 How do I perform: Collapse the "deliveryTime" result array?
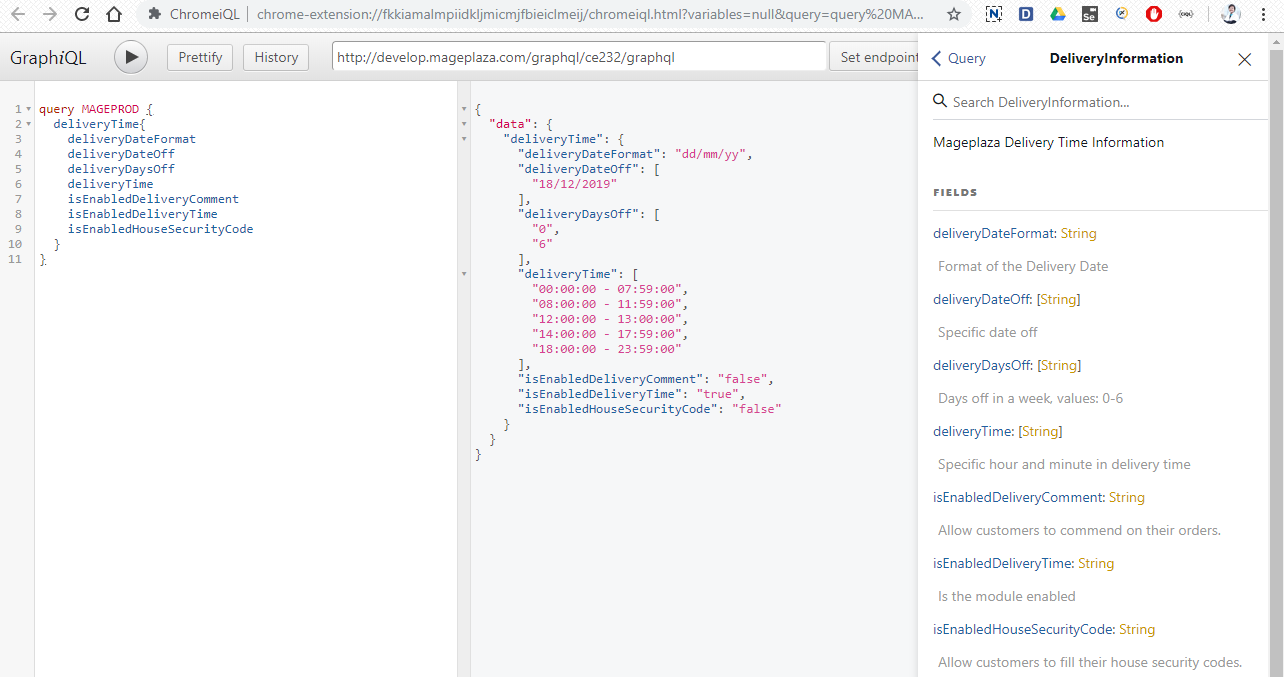coord(464,274)
